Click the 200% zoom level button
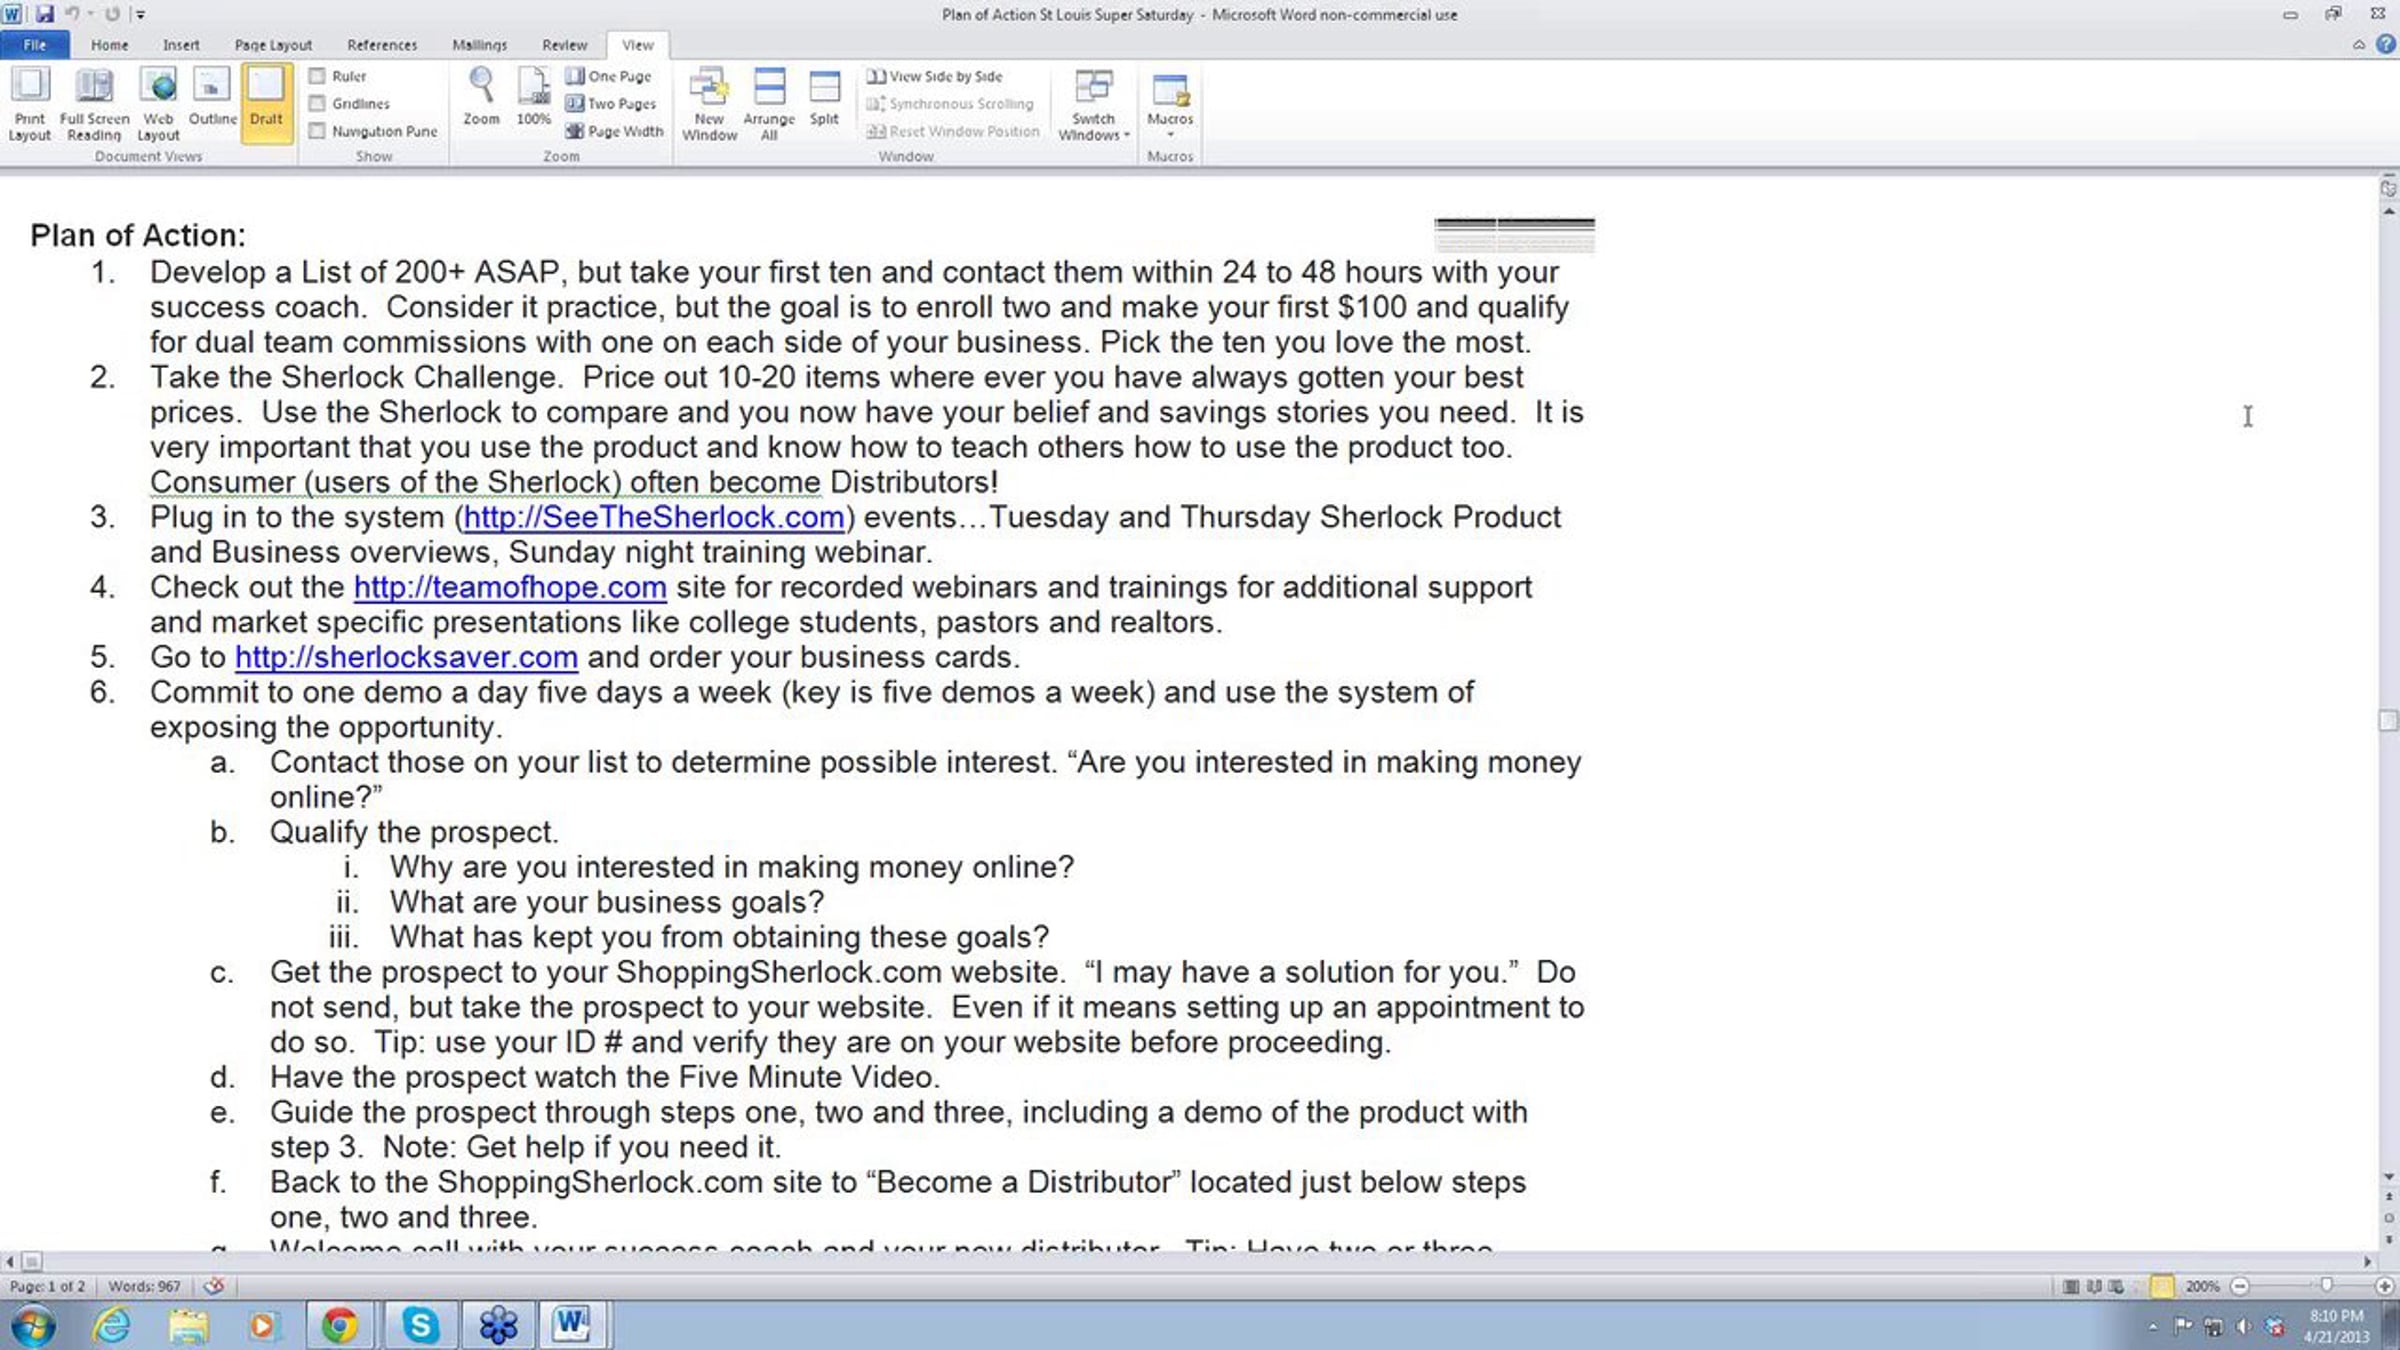Viewport: 2400px width, 1350px height. [2202, 1286]
